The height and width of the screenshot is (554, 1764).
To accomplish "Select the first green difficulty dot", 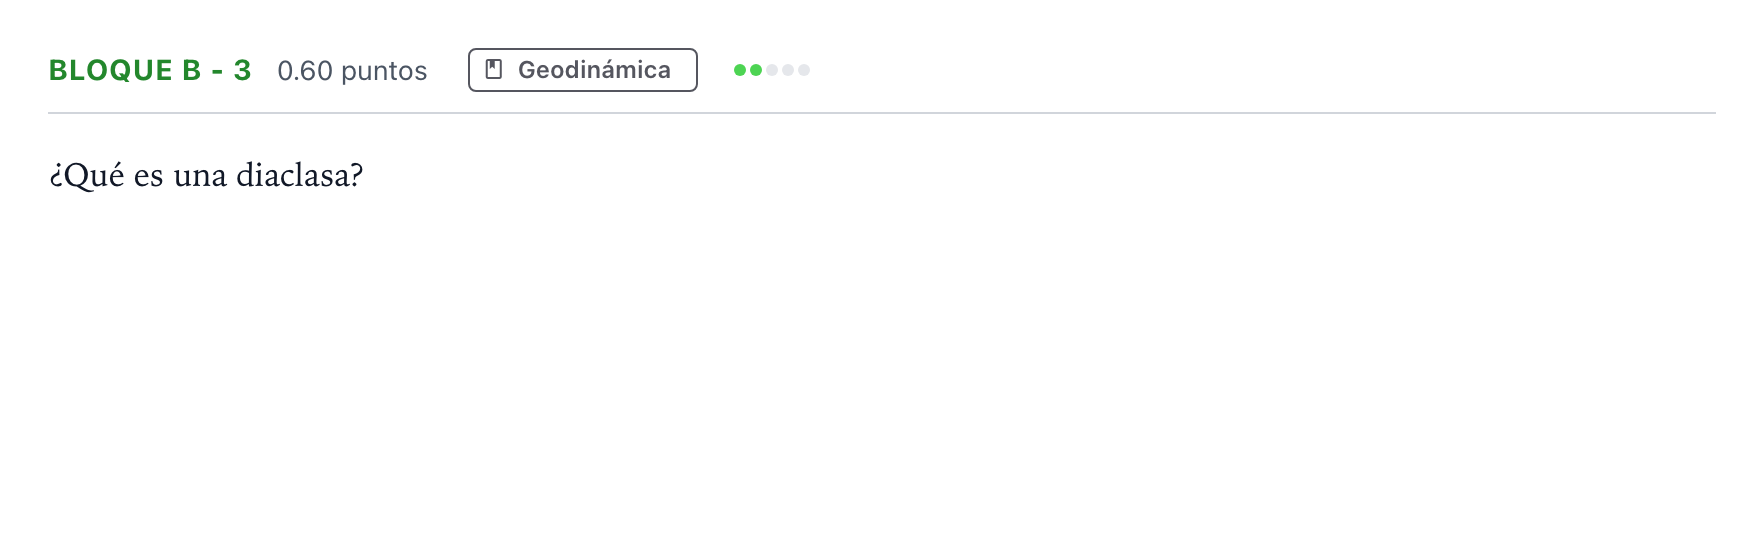I will click(740, 70).
